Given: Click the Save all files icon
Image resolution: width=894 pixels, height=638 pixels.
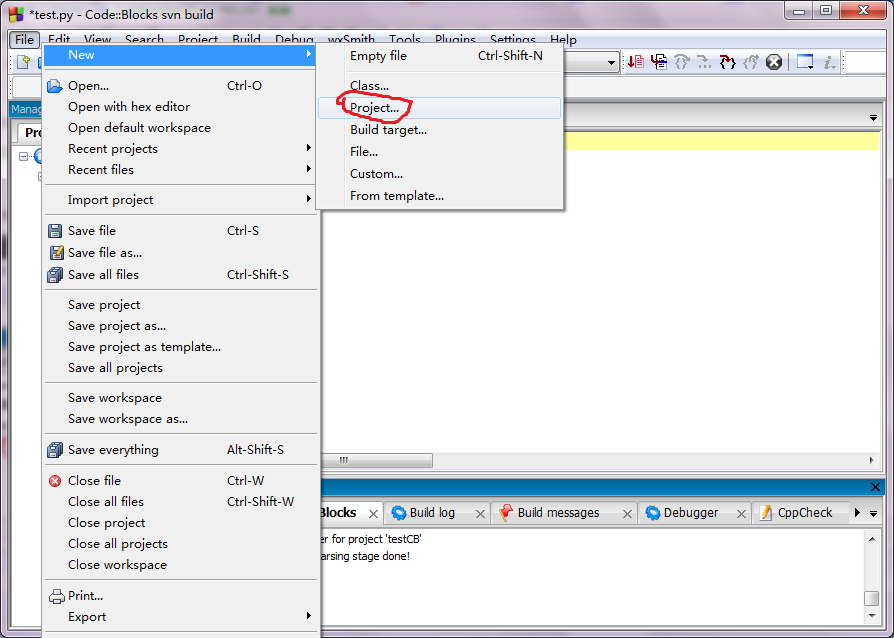Looking at the screenshot, I should click(55, 275).
